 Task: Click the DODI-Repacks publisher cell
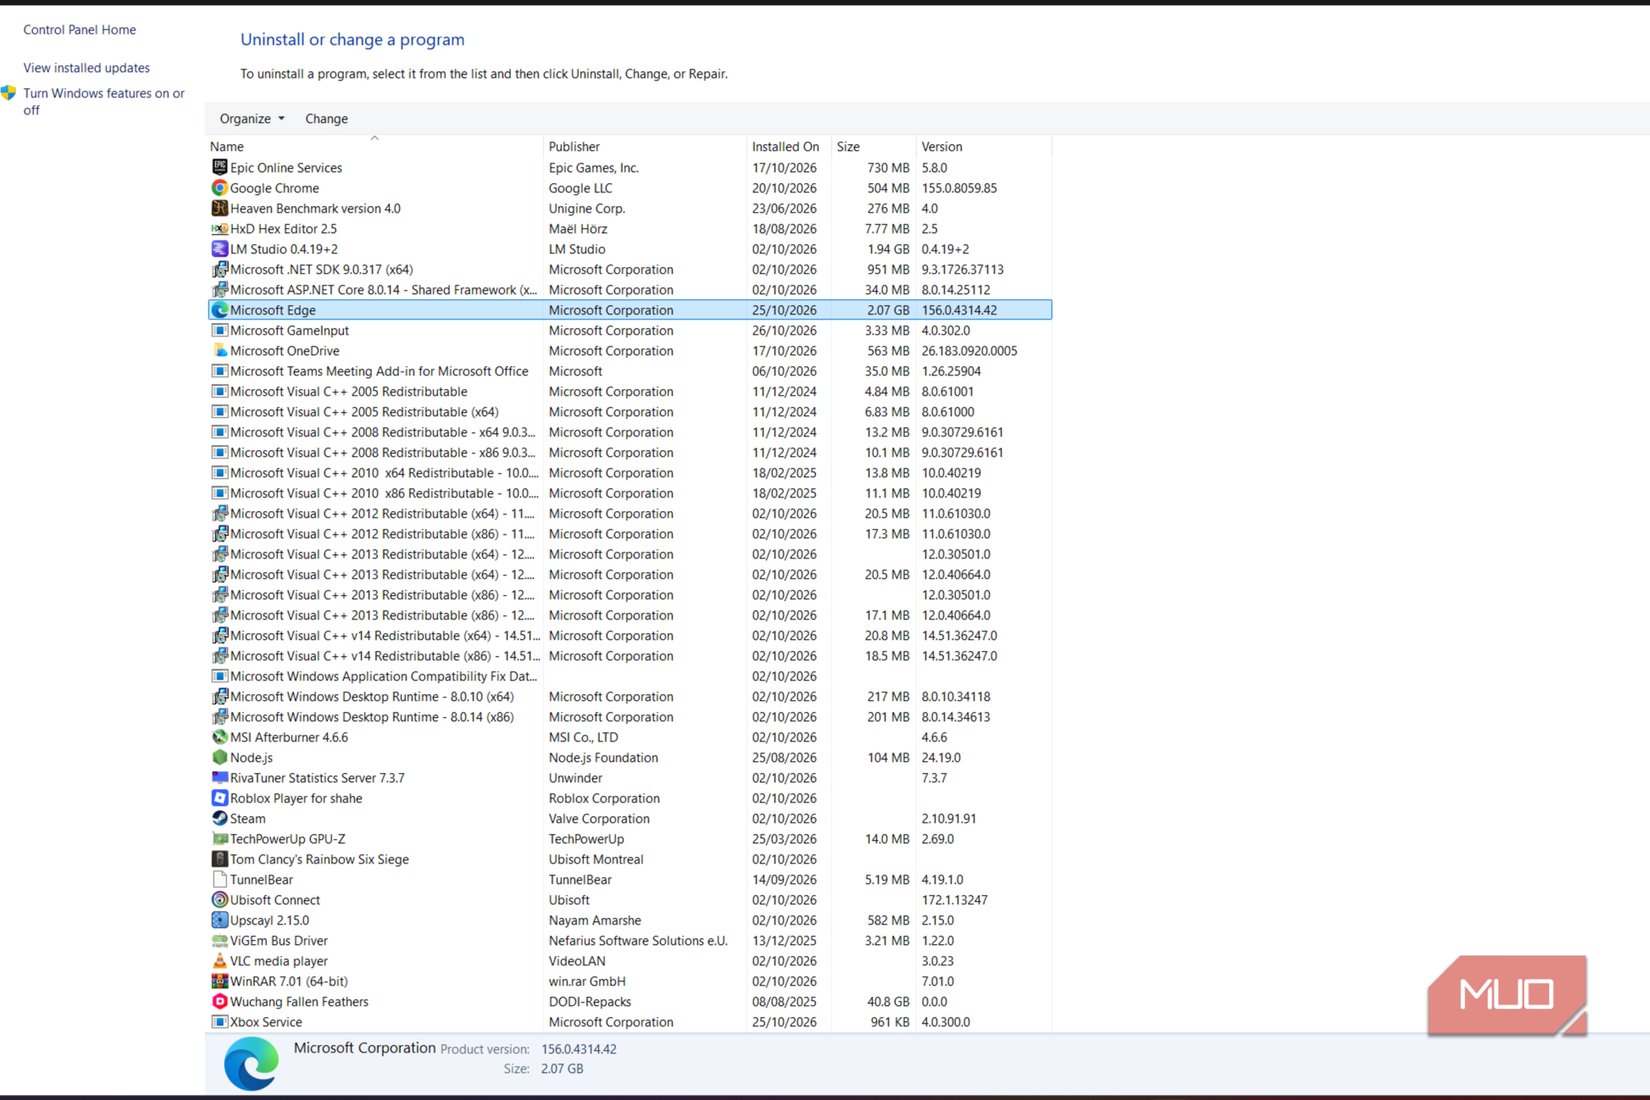589,1001
